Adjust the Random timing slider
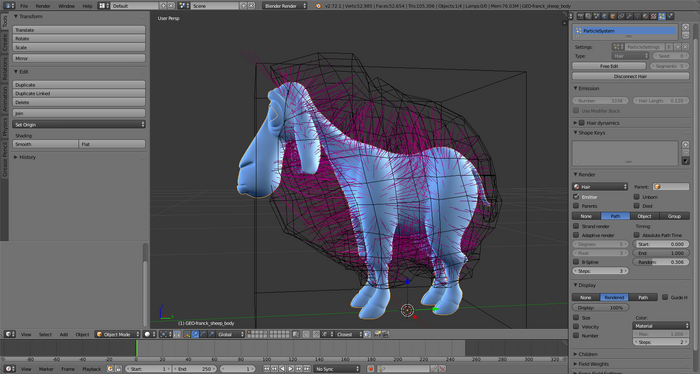 [x=661, y=262]
